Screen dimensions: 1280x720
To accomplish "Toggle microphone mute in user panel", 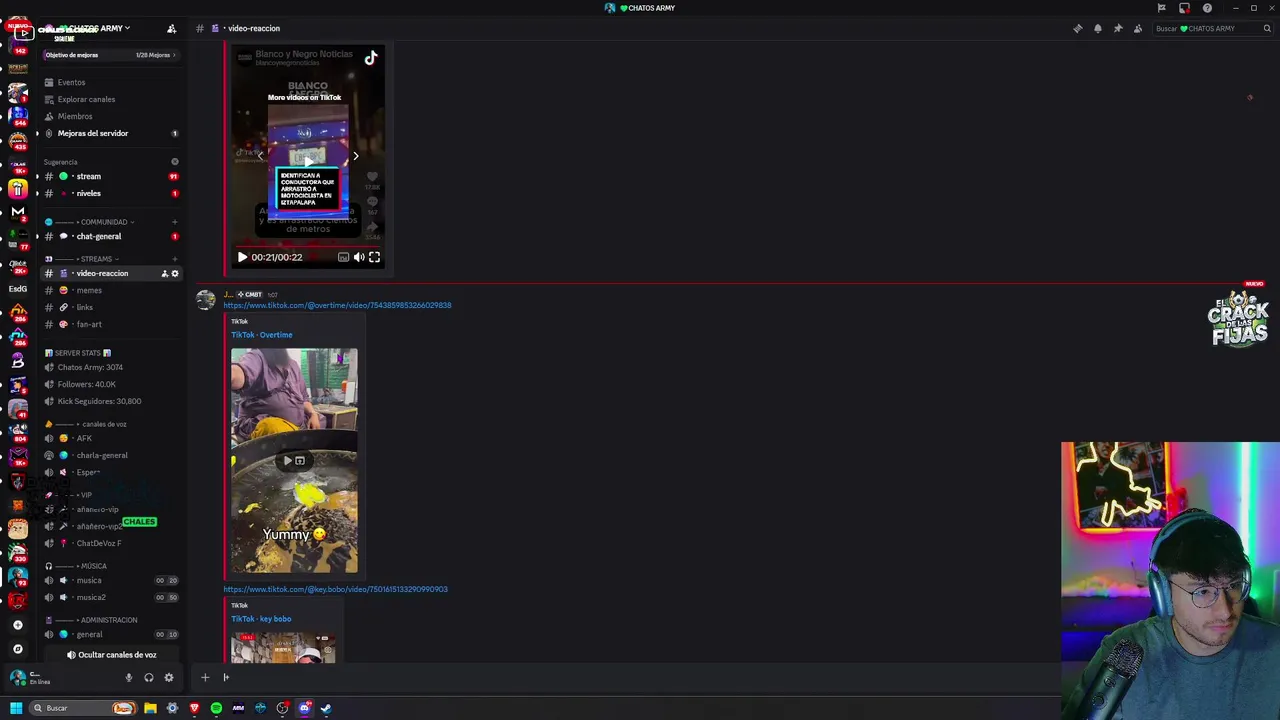I will pos(128,678).
